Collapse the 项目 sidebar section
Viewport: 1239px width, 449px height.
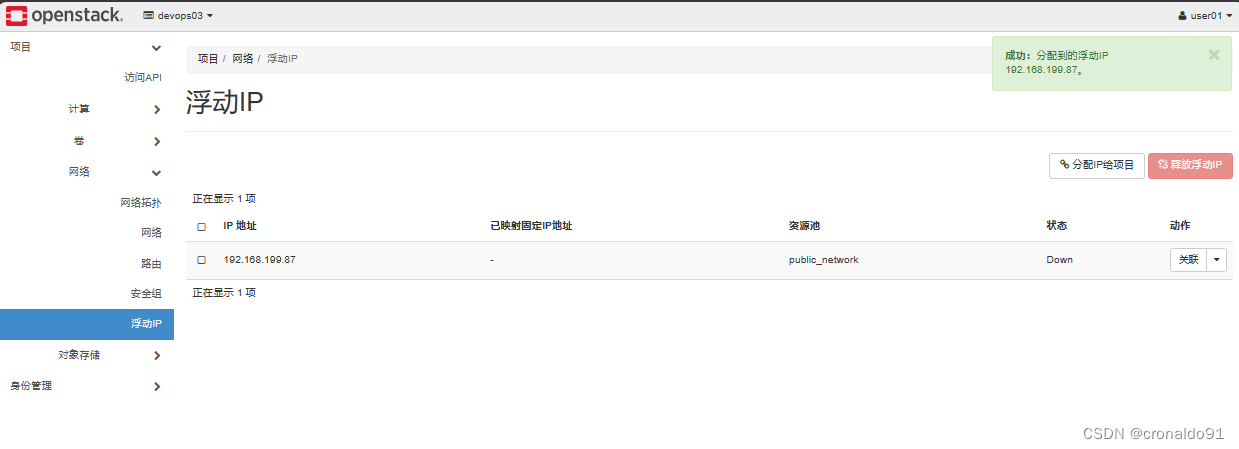click(86, 47)
